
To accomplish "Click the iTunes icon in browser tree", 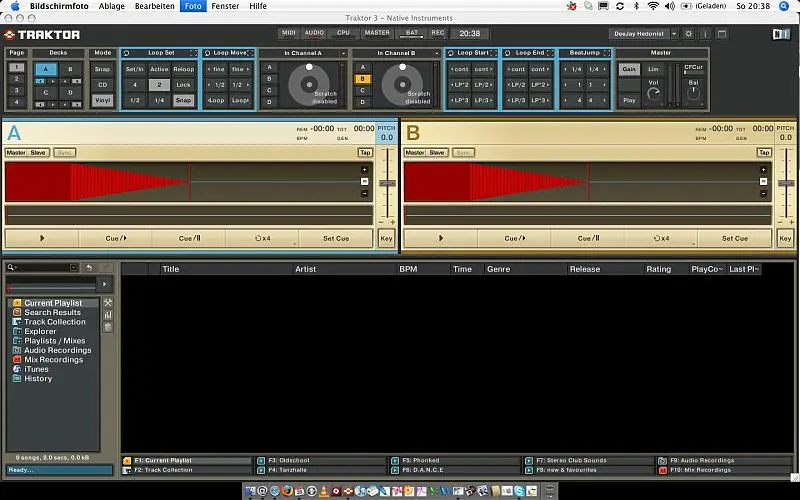I will [x=17, y=369].
